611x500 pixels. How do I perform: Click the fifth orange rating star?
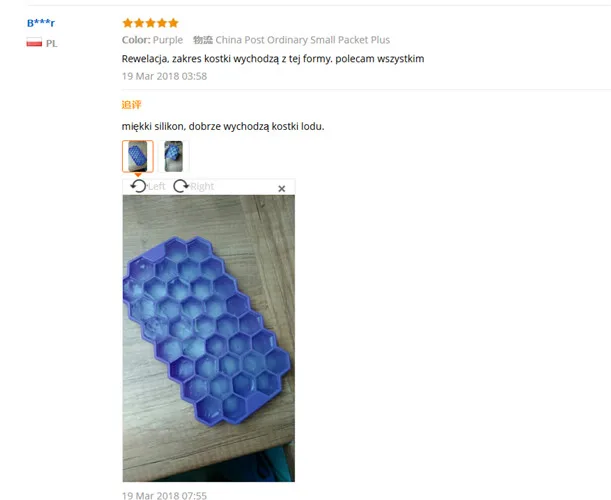click(x=173, y=23)
